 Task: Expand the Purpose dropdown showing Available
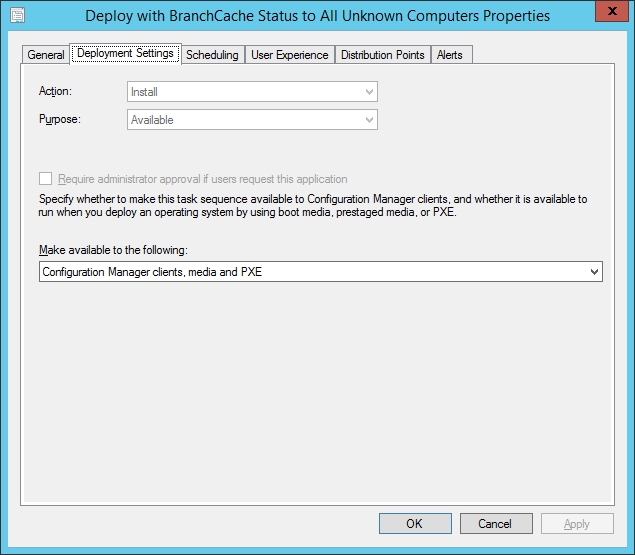pos(253,120)
